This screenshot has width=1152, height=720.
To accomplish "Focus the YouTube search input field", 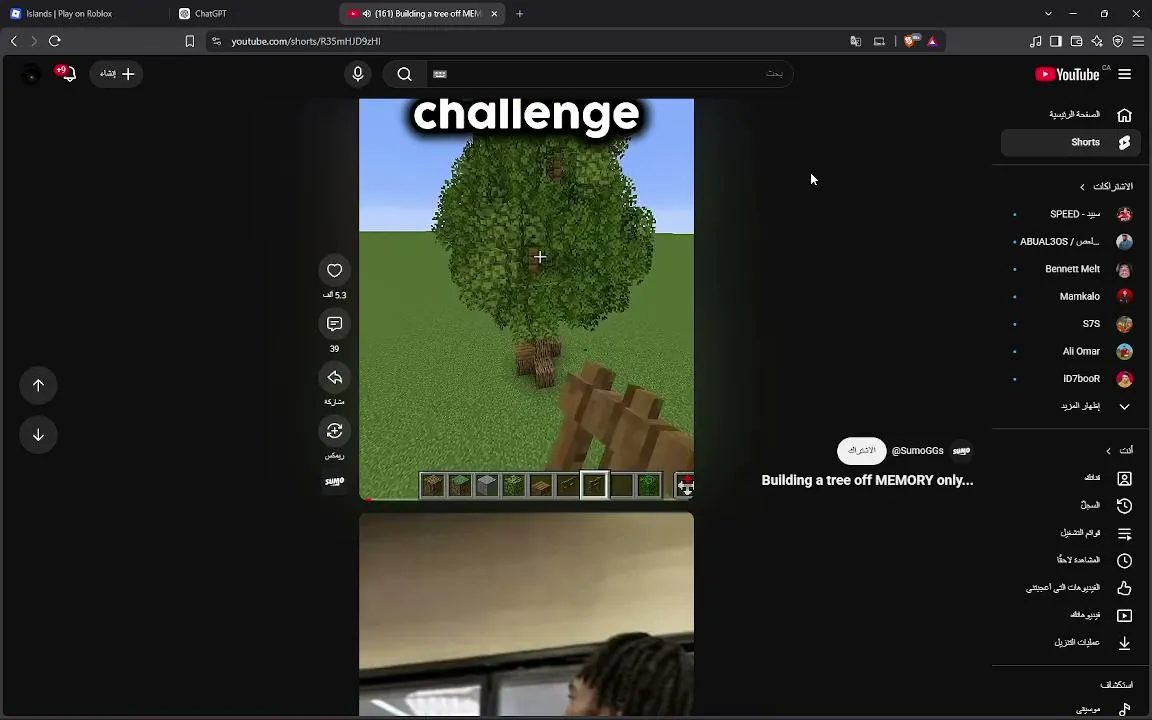I will click(610, 74).
